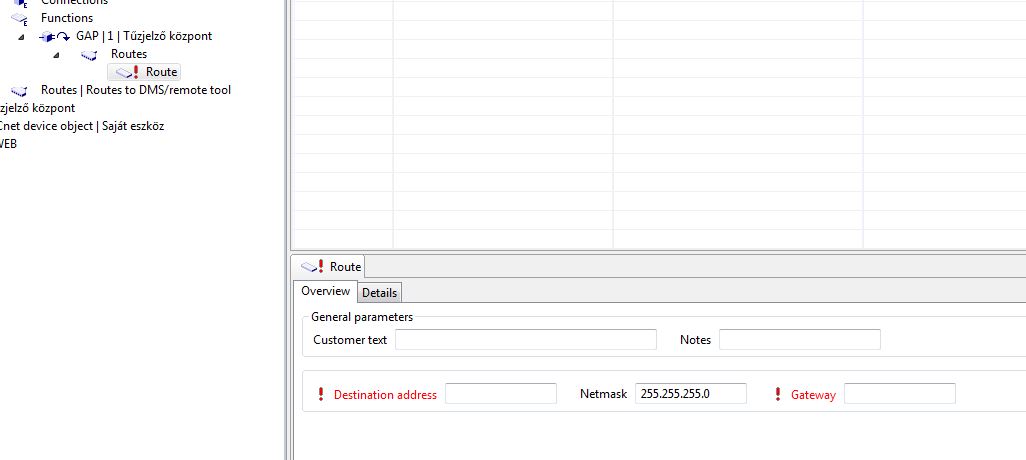Click the GAP Tűzjelző központ device icon
Image resolution: width=1026 pixels, height=460 pixels.
click(54, 36)
